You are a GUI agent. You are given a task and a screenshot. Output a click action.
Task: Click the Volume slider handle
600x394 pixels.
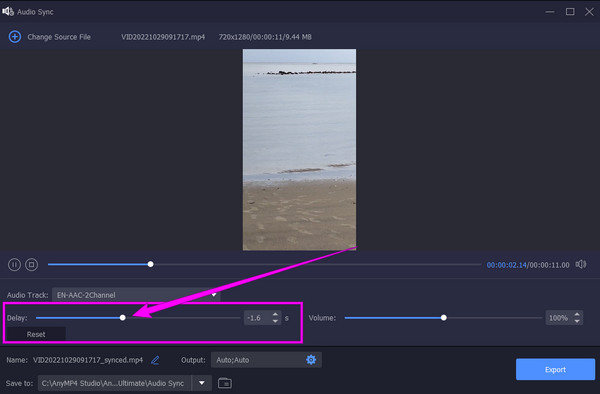[443, 317]
